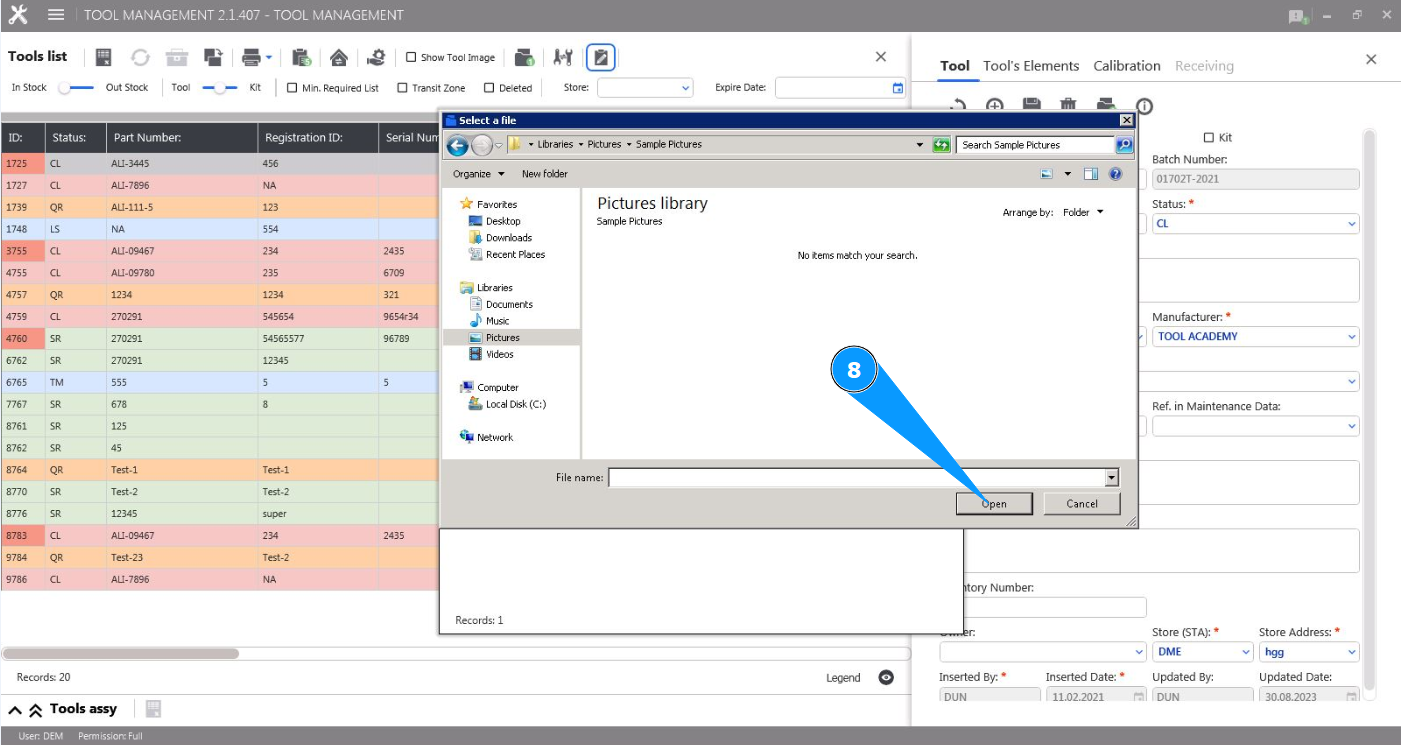
Task: Toggle the In Stock / Out Stock slider
Action: 76,88
